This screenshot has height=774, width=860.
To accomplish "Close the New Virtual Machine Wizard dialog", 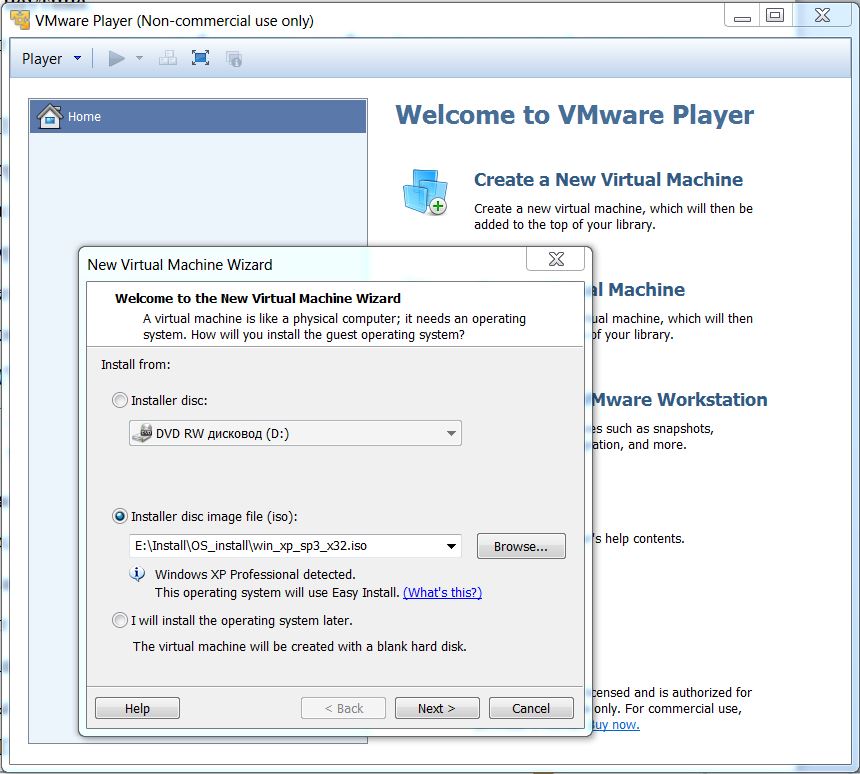I will coord(556,260).
